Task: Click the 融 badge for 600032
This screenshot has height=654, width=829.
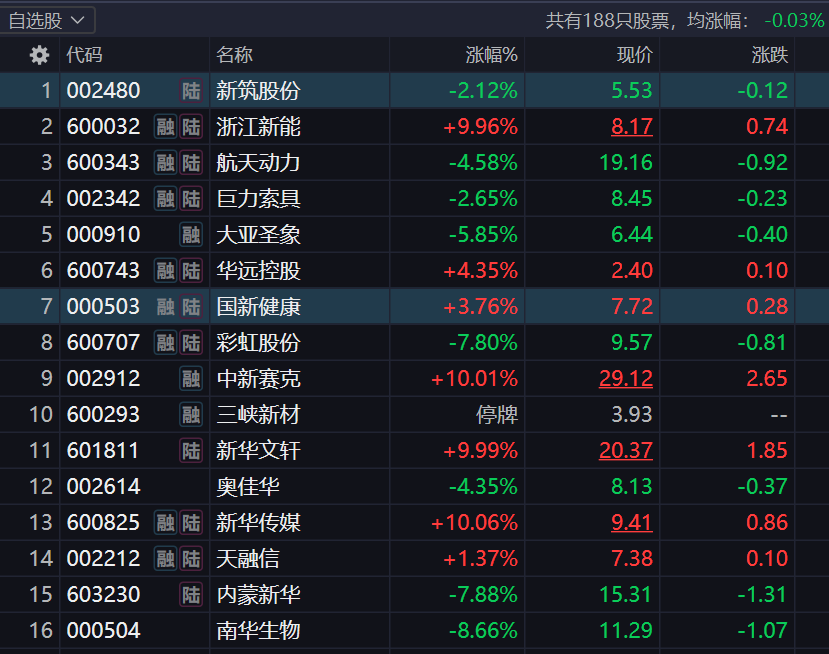Action: (165, 127)
